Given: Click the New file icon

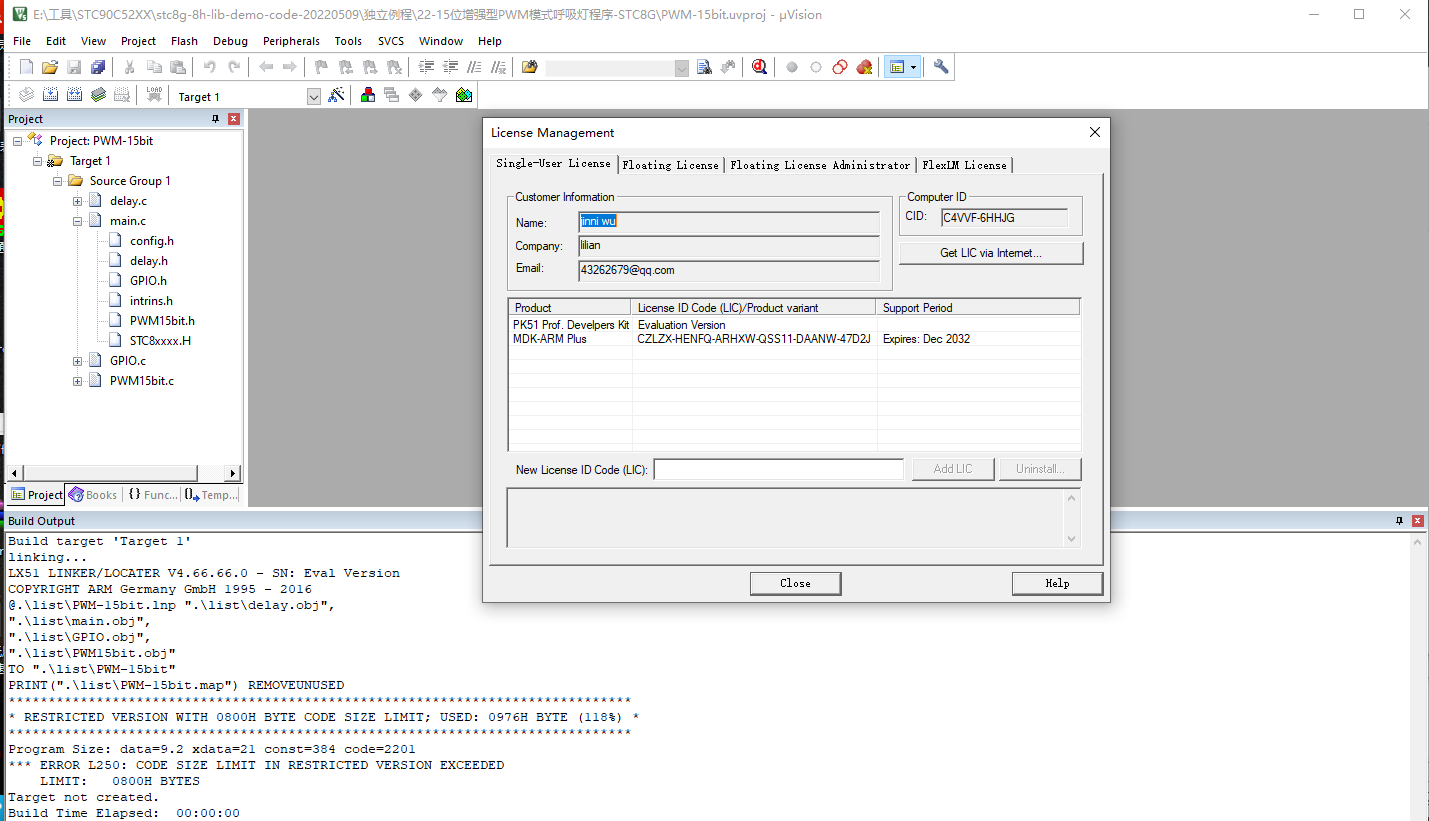Looking at the screenshot, I should [27, 67].
